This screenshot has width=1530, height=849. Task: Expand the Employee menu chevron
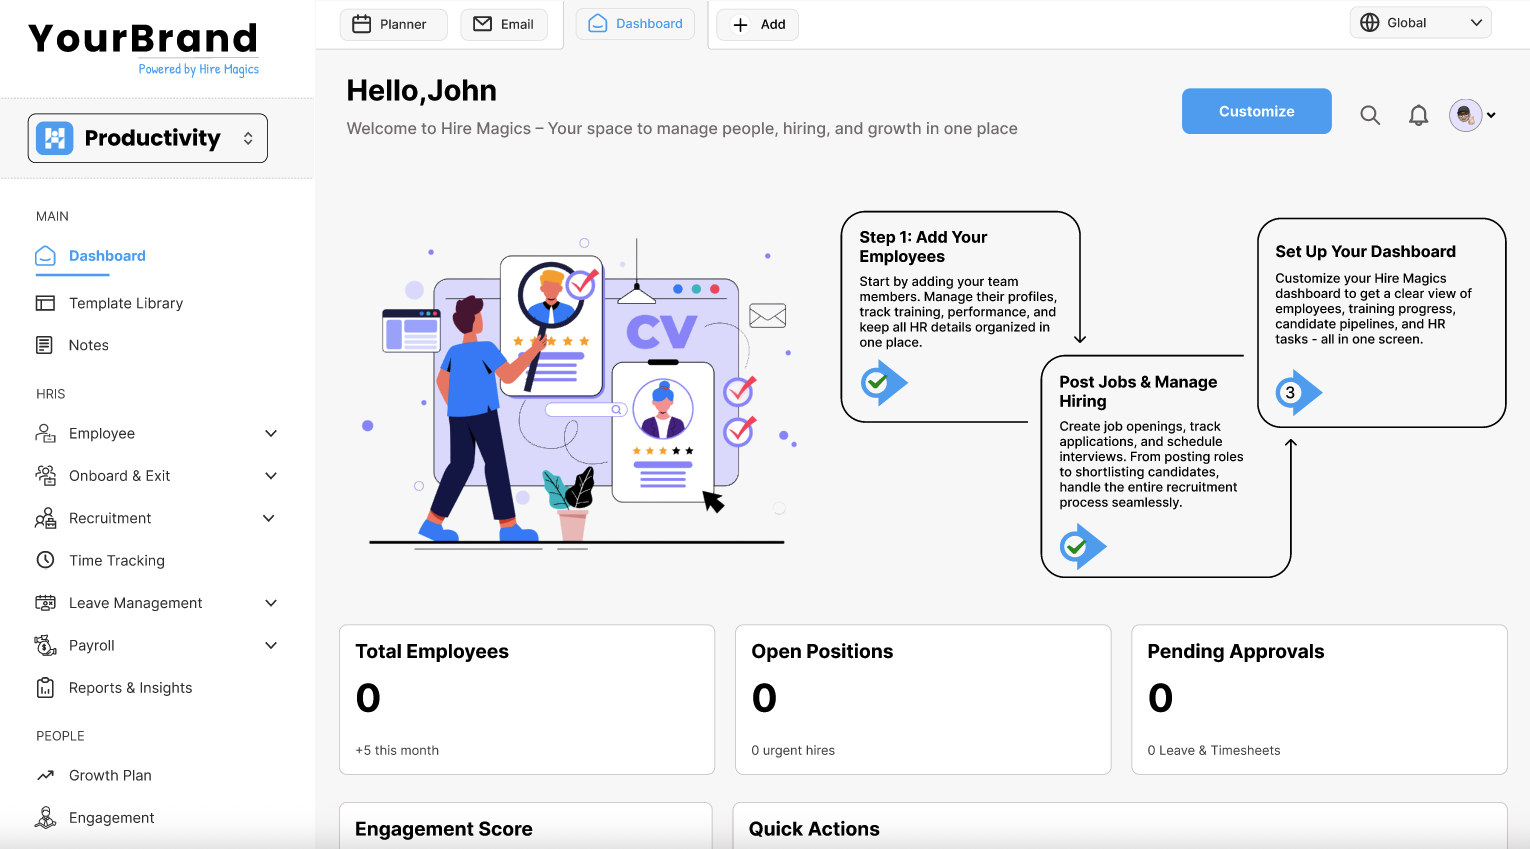tap(271, 433)
